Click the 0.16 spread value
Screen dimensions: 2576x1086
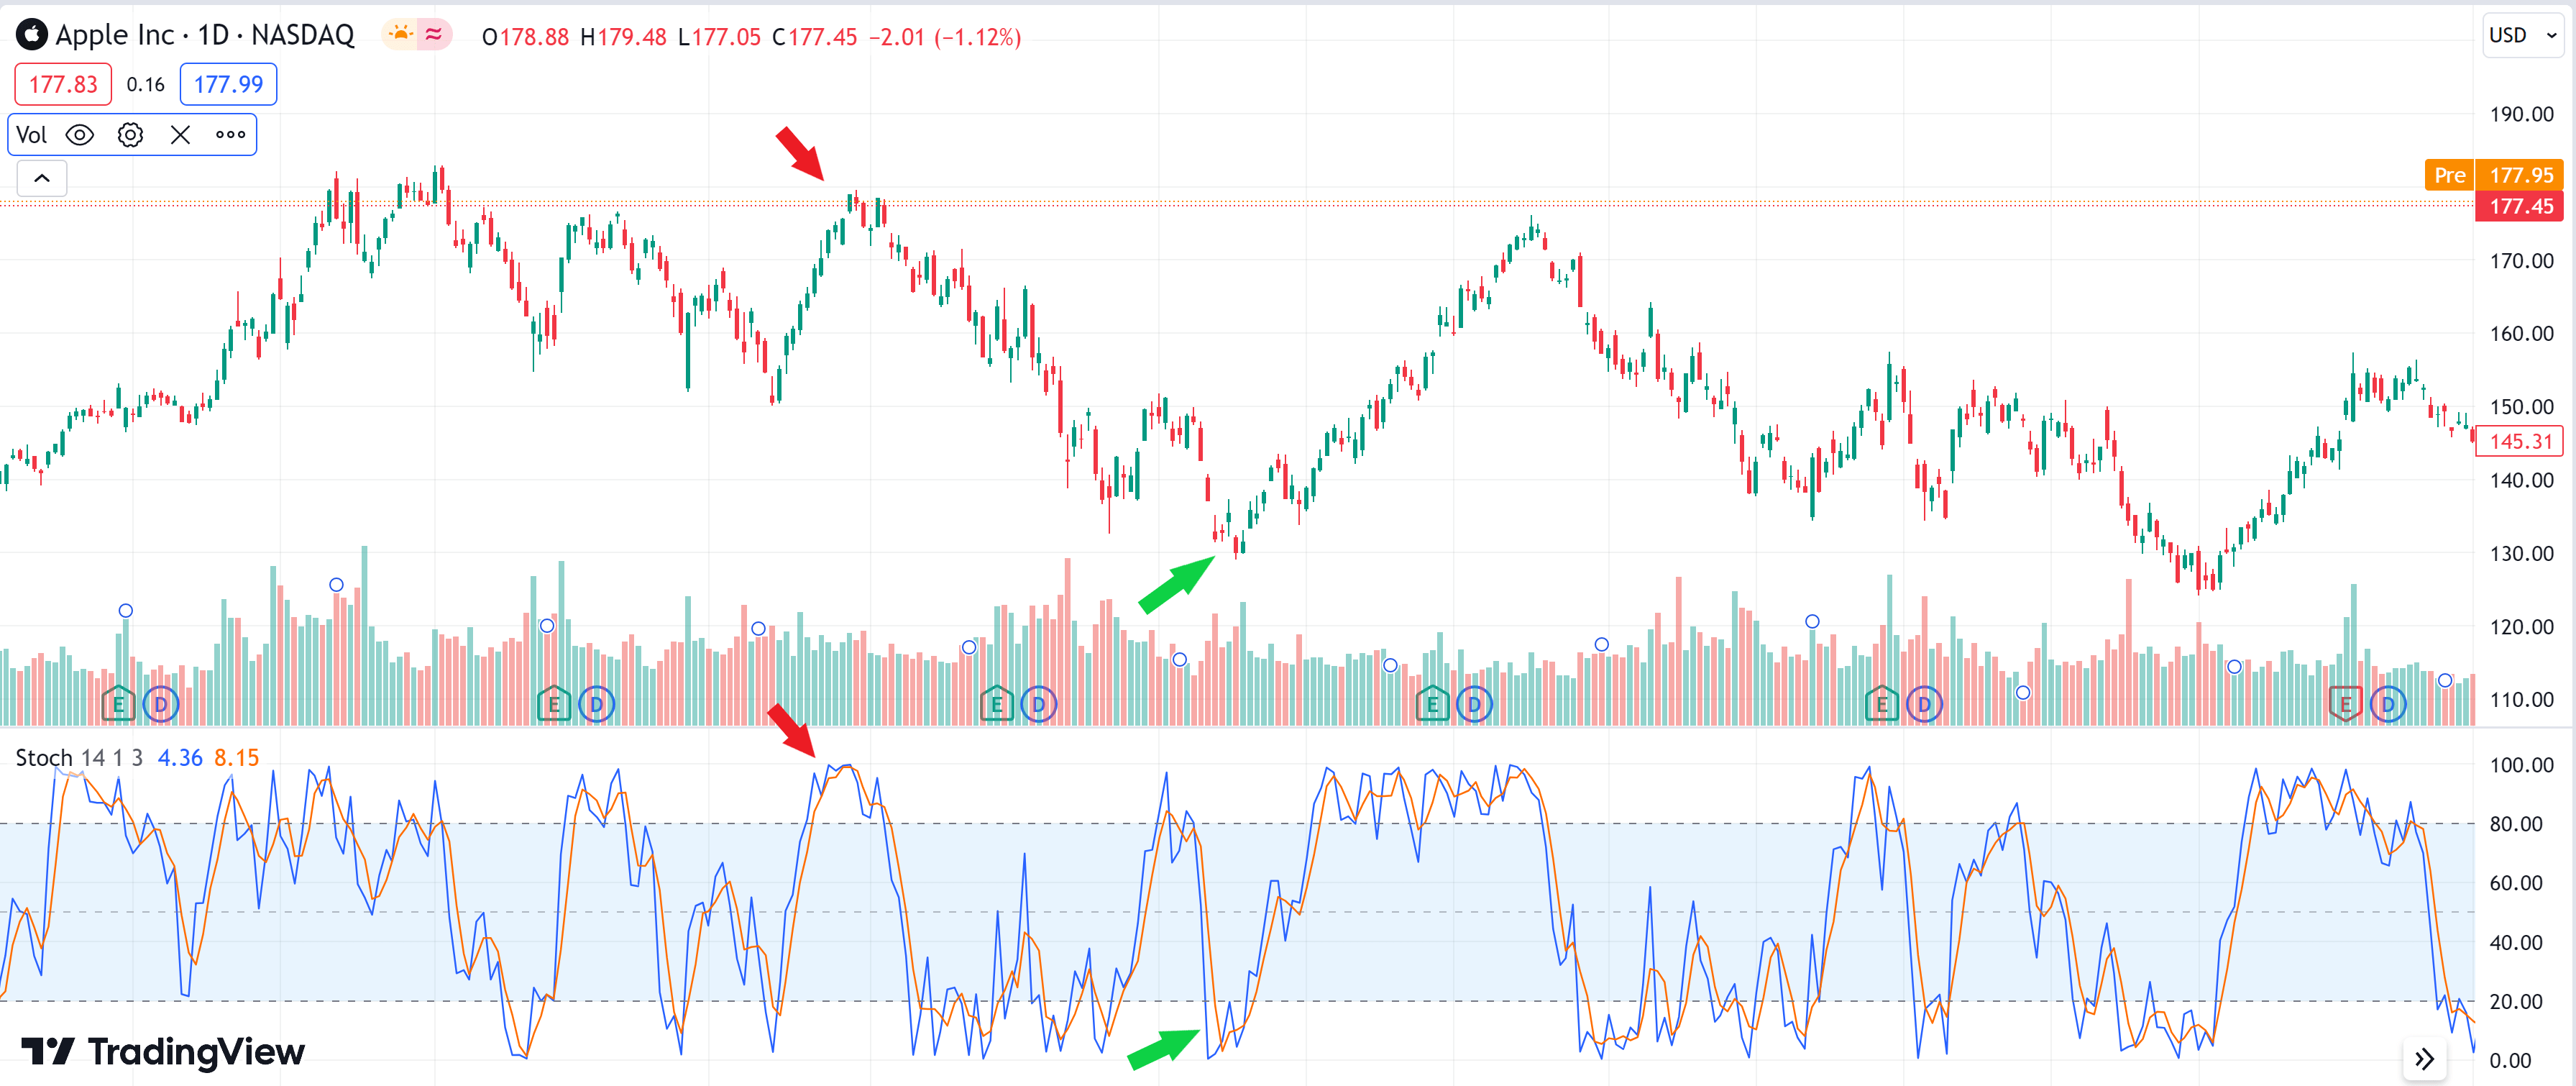click(x=145, y=84)
